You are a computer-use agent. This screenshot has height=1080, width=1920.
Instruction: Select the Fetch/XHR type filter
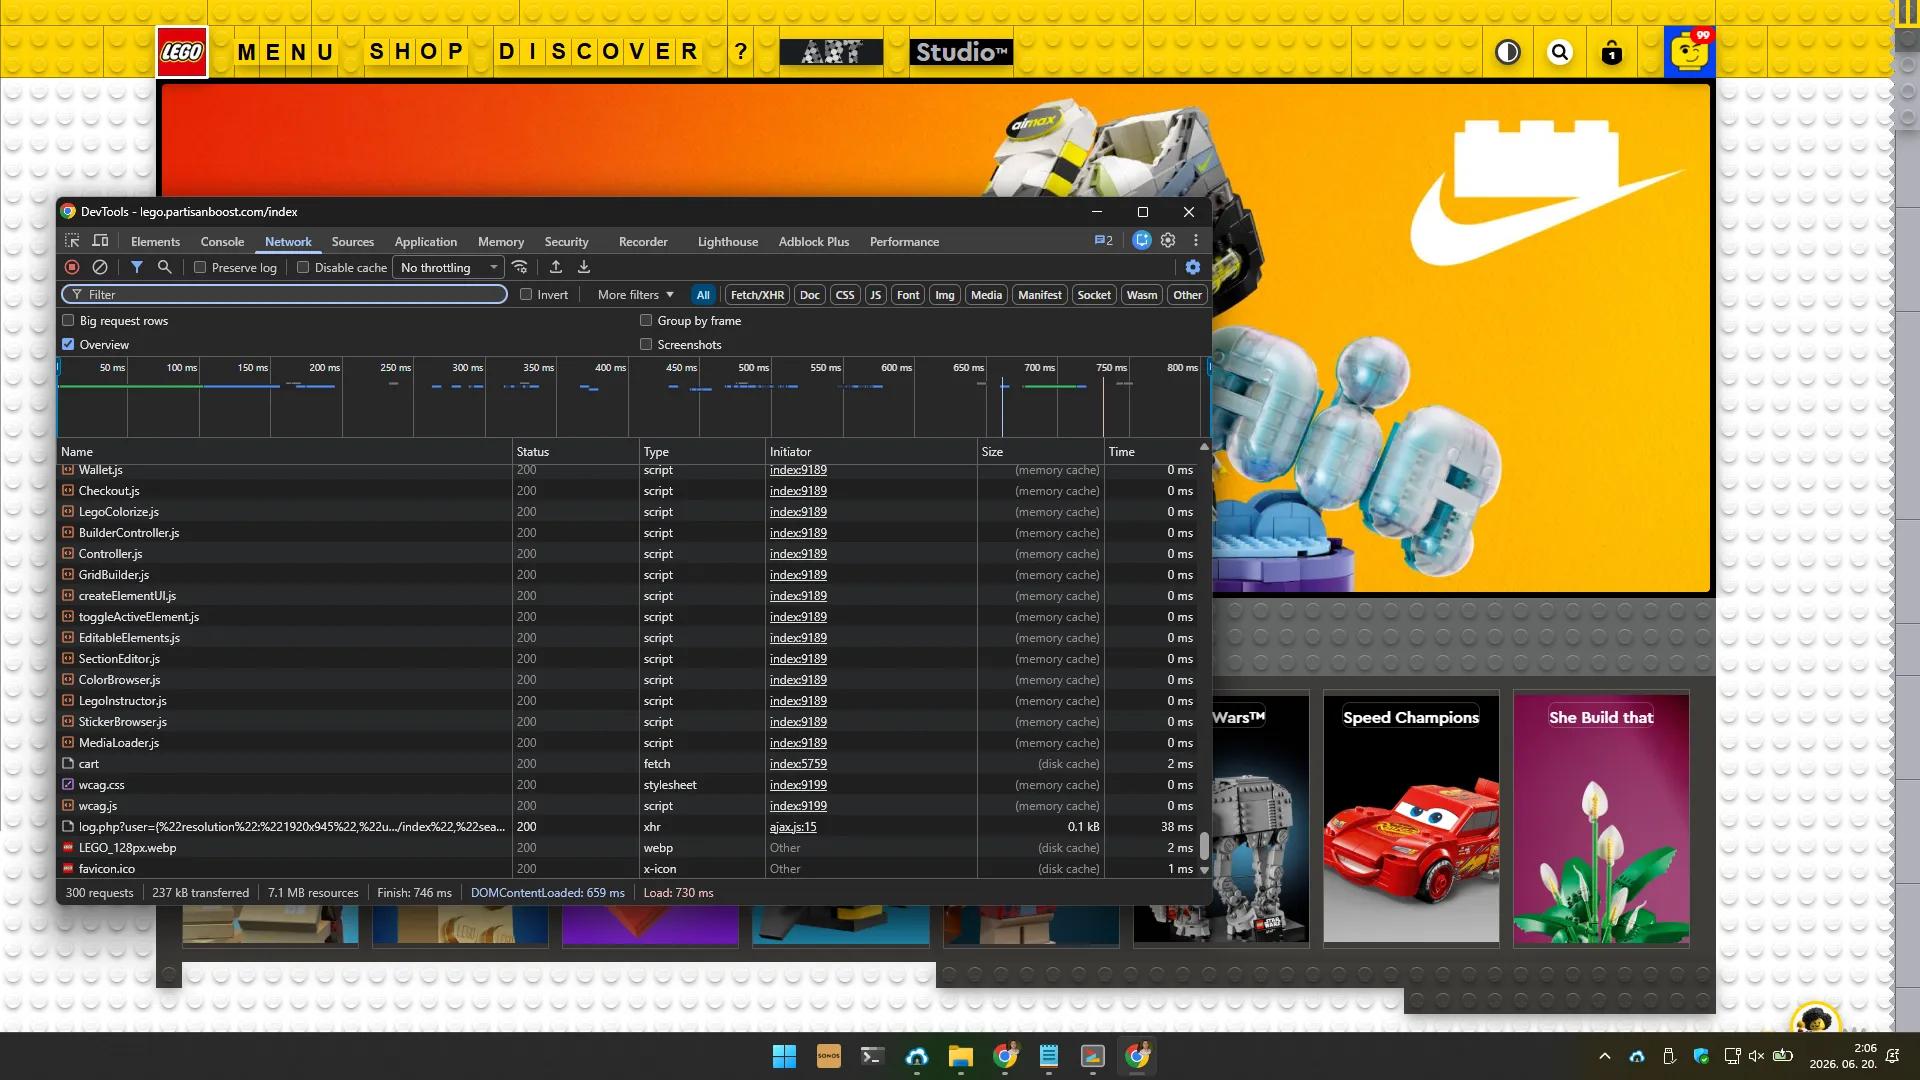757,295
